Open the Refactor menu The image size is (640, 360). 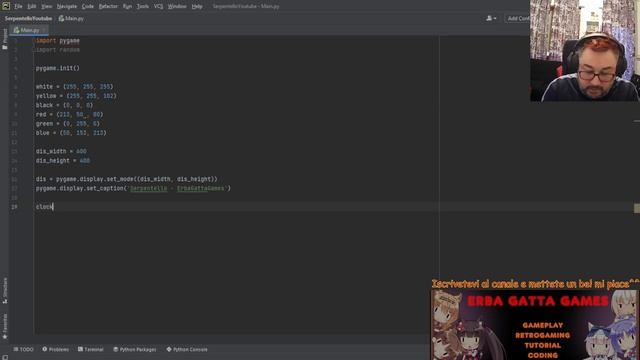coord(108,6)
